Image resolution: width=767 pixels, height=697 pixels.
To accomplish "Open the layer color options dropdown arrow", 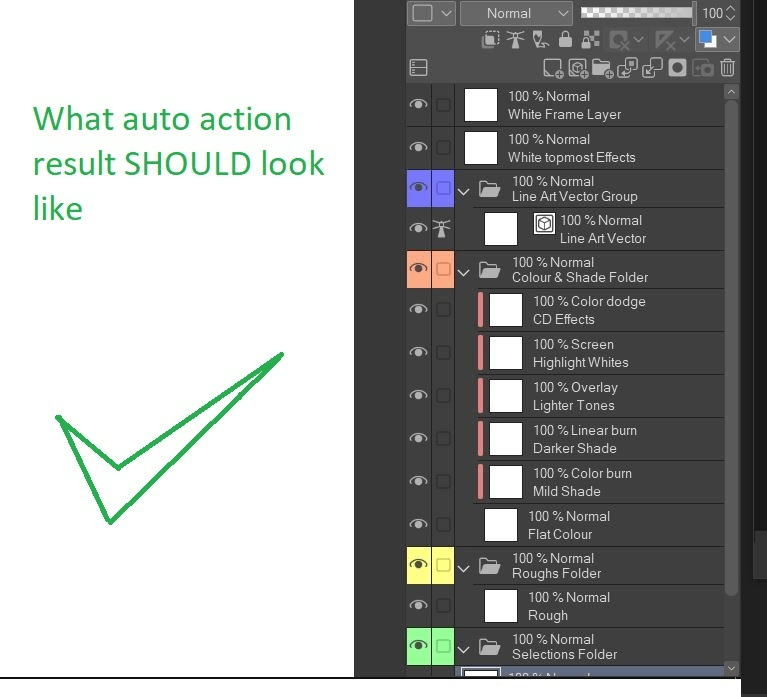I will [729, 39].
